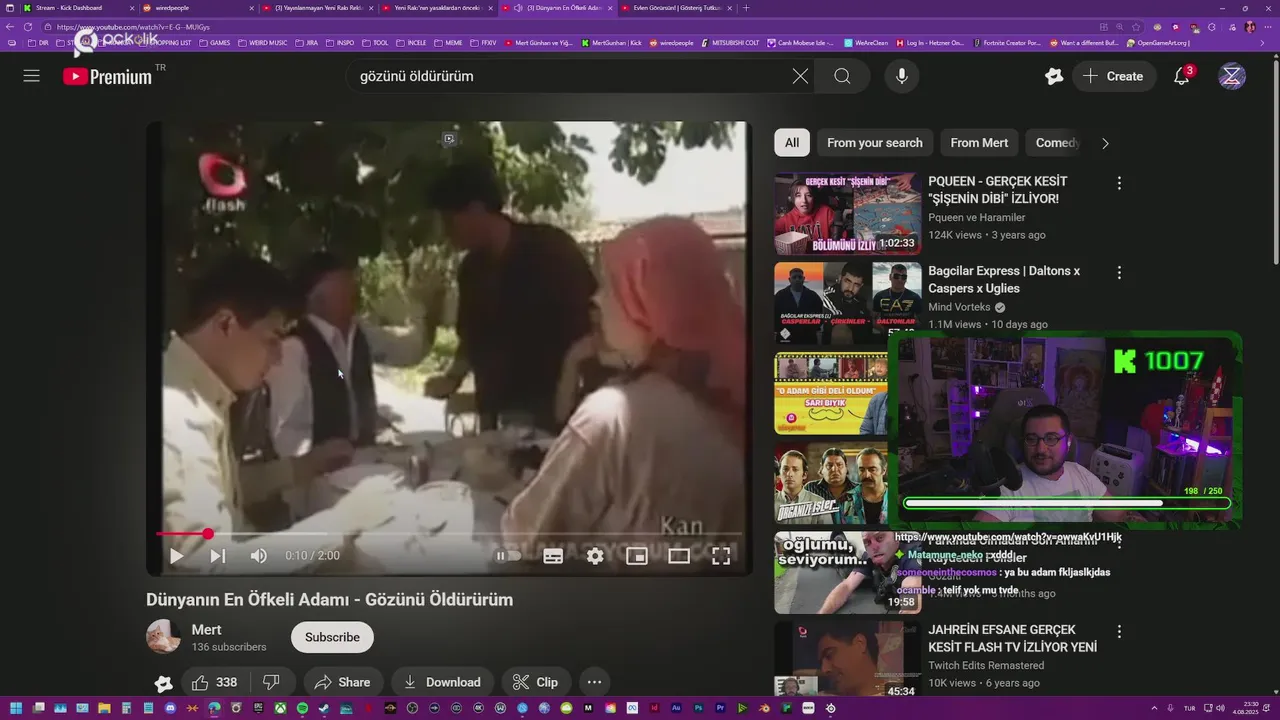The image size is (1280, 720).
Task: Share the video
Action: 343,682
